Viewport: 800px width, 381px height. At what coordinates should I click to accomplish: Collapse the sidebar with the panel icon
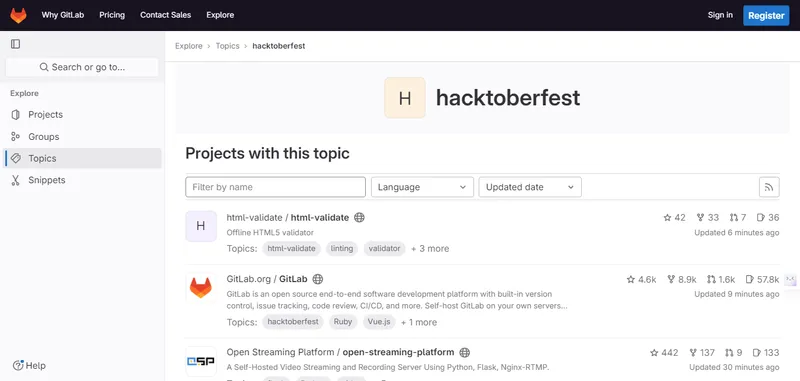[x=16, y=44]
